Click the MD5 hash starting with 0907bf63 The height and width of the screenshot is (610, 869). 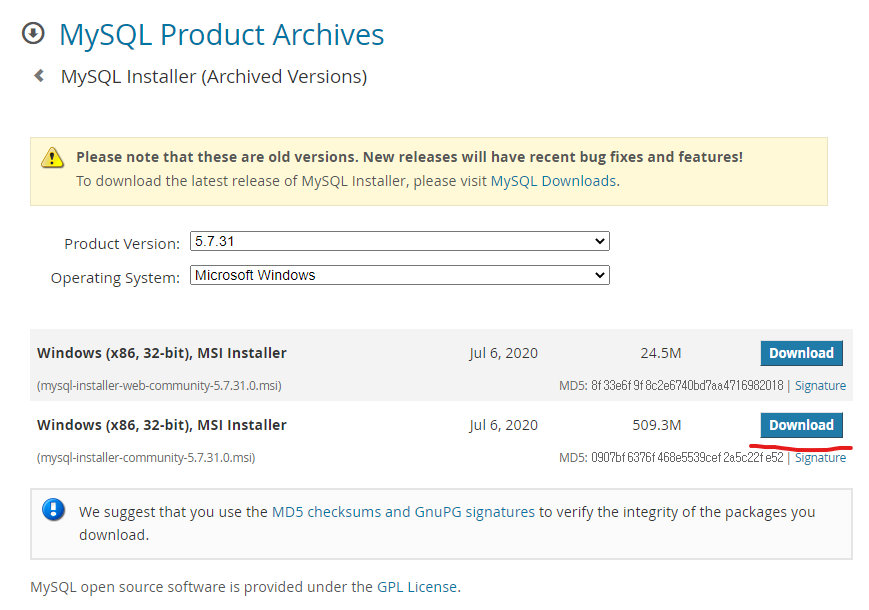(686, 458)
